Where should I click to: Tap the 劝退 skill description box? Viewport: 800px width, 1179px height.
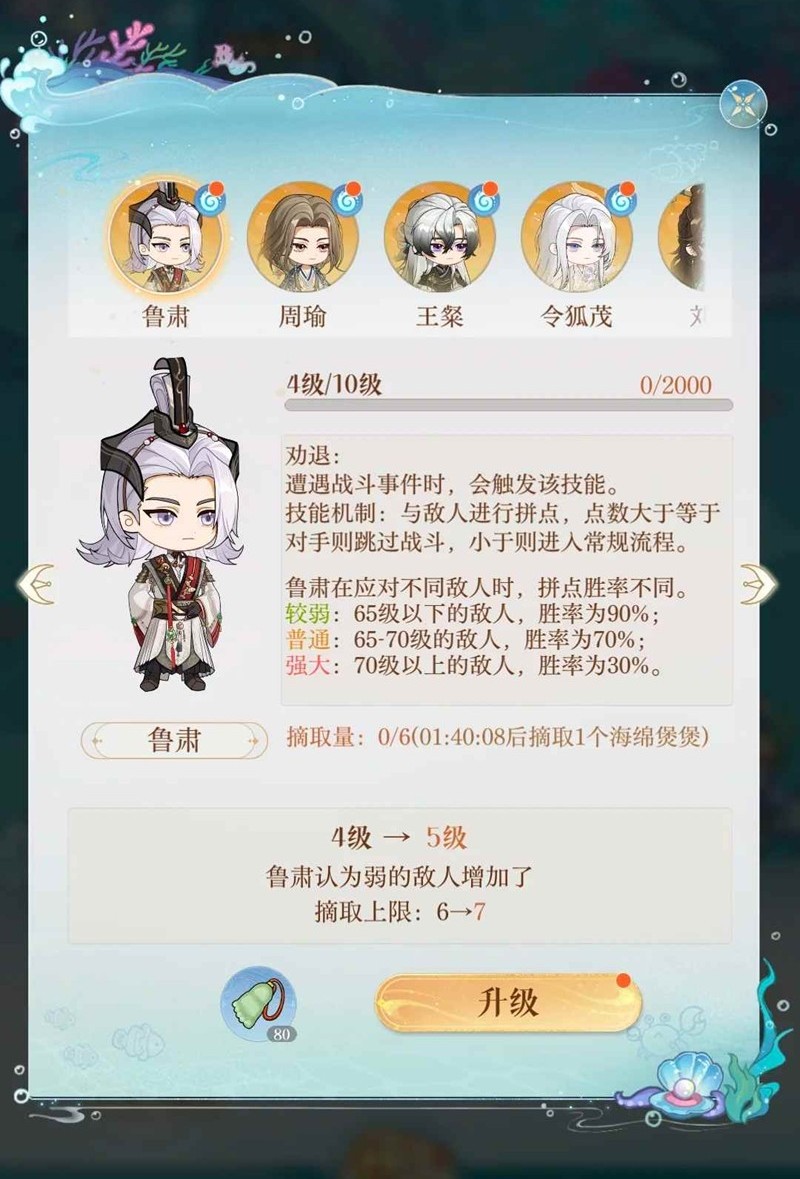click(x=506, y=569)
